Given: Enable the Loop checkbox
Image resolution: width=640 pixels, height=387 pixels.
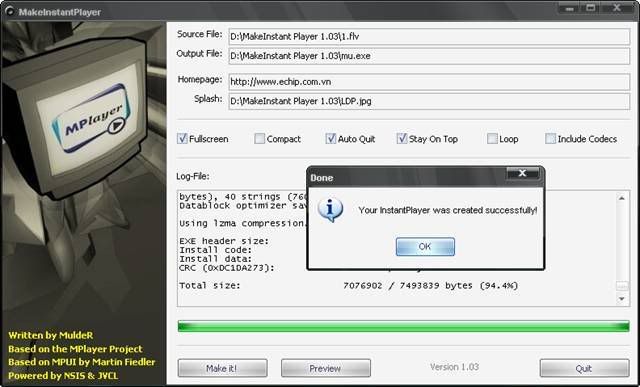Looking at the screenshot, I should (x=492, y=138).
